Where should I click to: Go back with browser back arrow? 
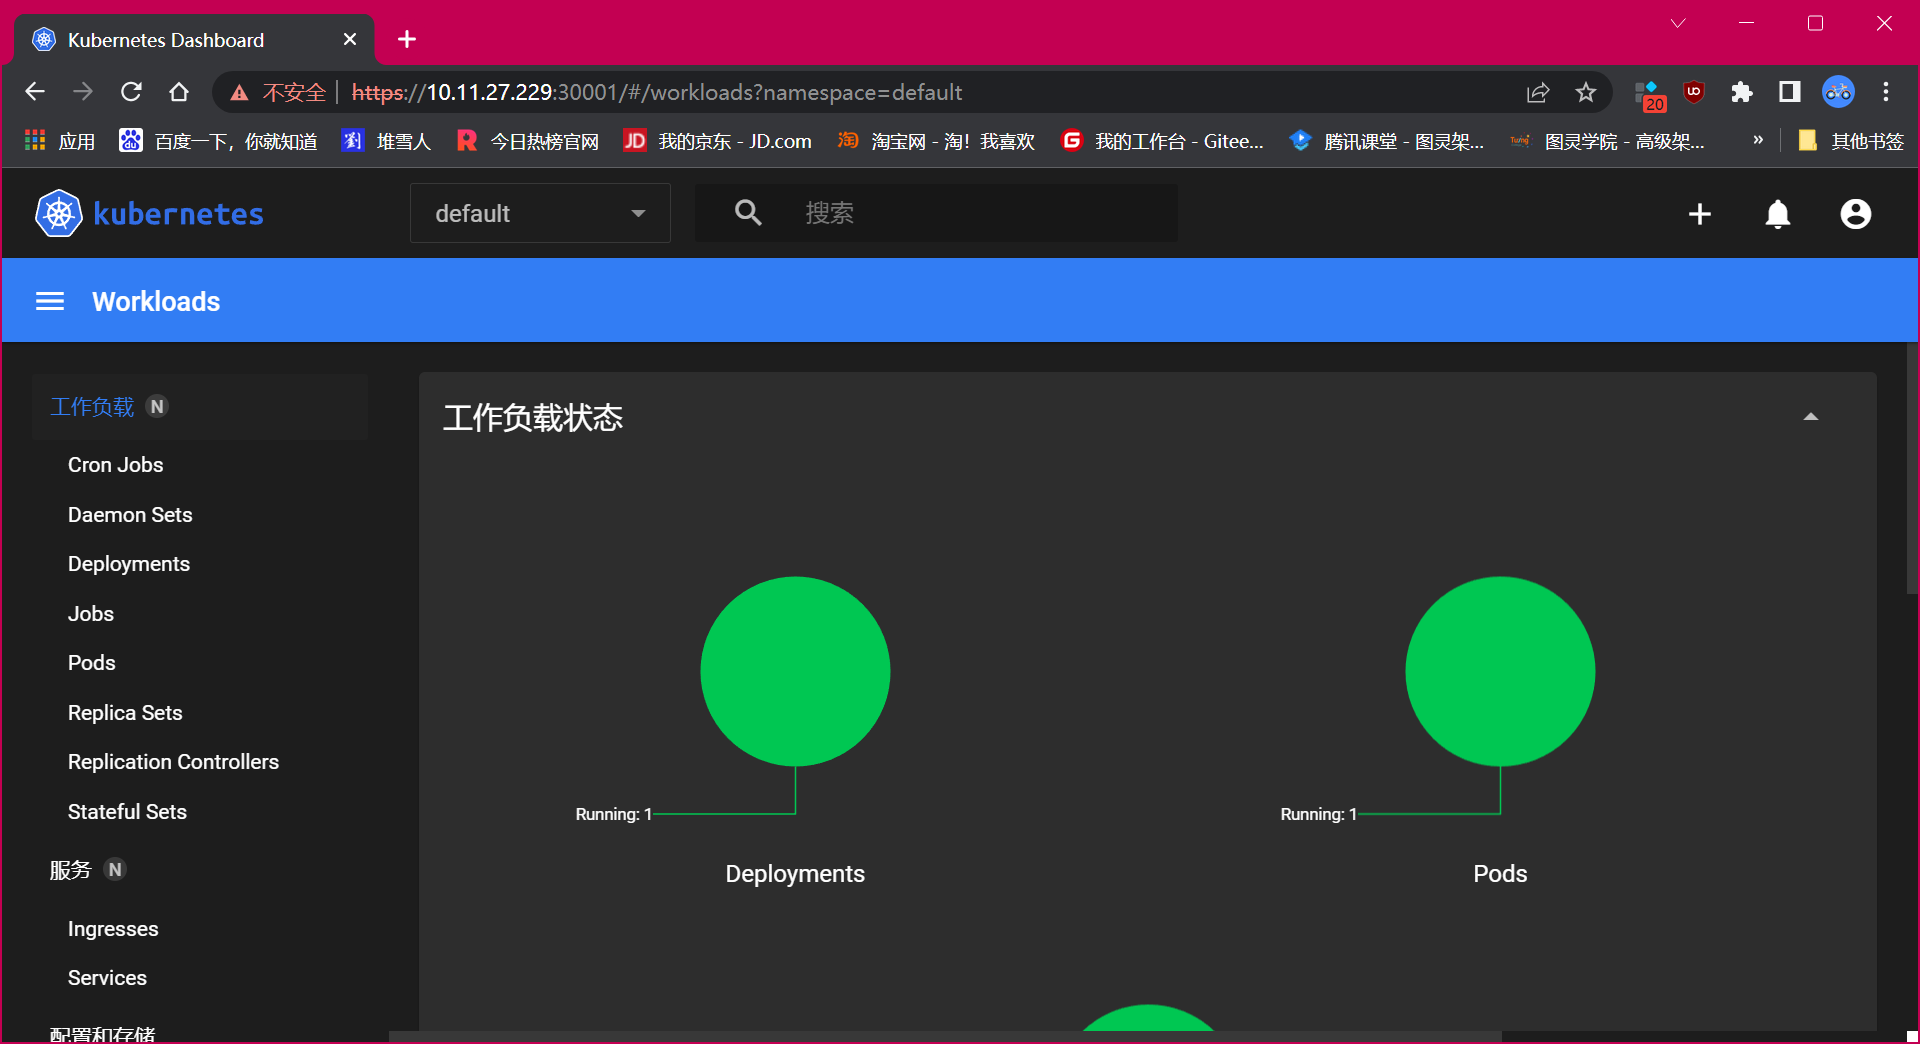click(35, 92)
